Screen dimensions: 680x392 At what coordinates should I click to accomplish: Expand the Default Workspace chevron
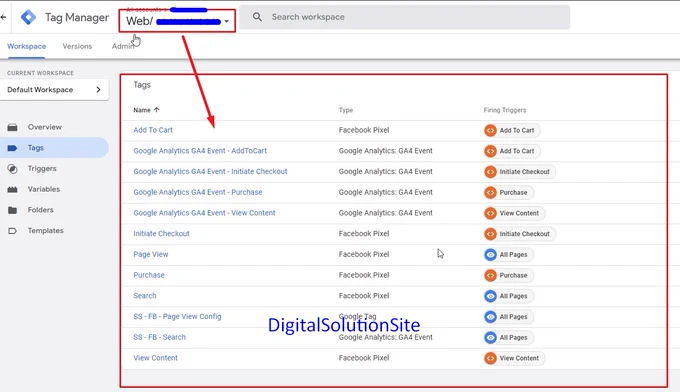98,89
